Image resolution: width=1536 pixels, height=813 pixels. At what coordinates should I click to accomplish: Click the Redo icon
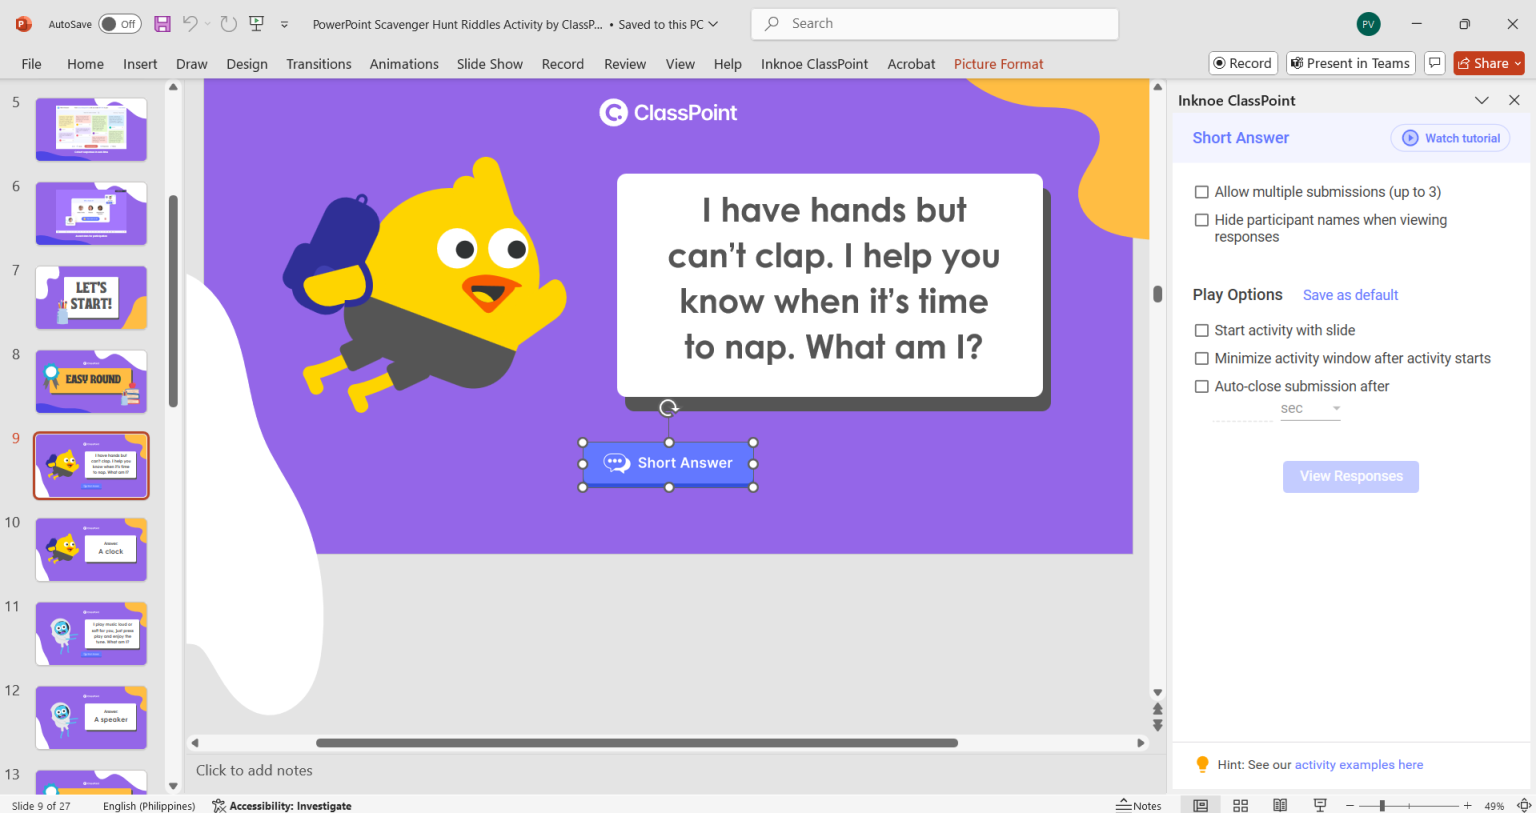click(x=228, y=23)
